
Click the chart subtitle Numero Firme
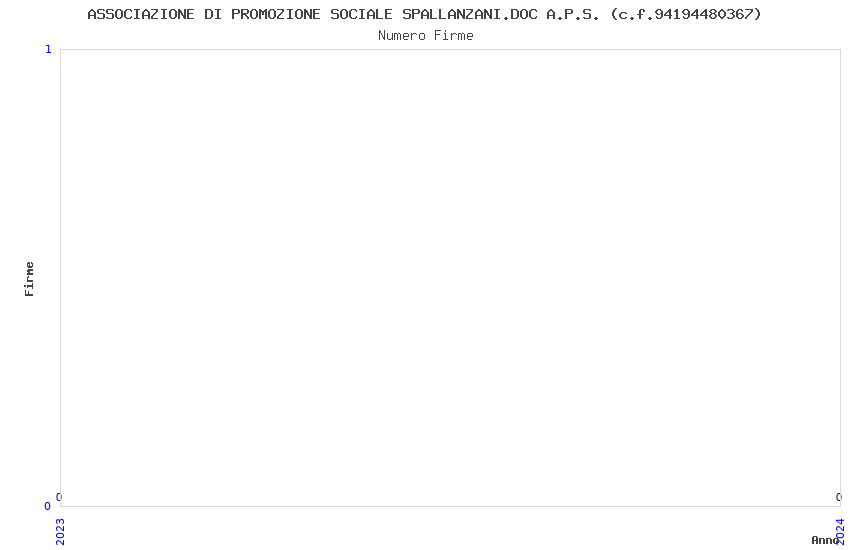426,36
